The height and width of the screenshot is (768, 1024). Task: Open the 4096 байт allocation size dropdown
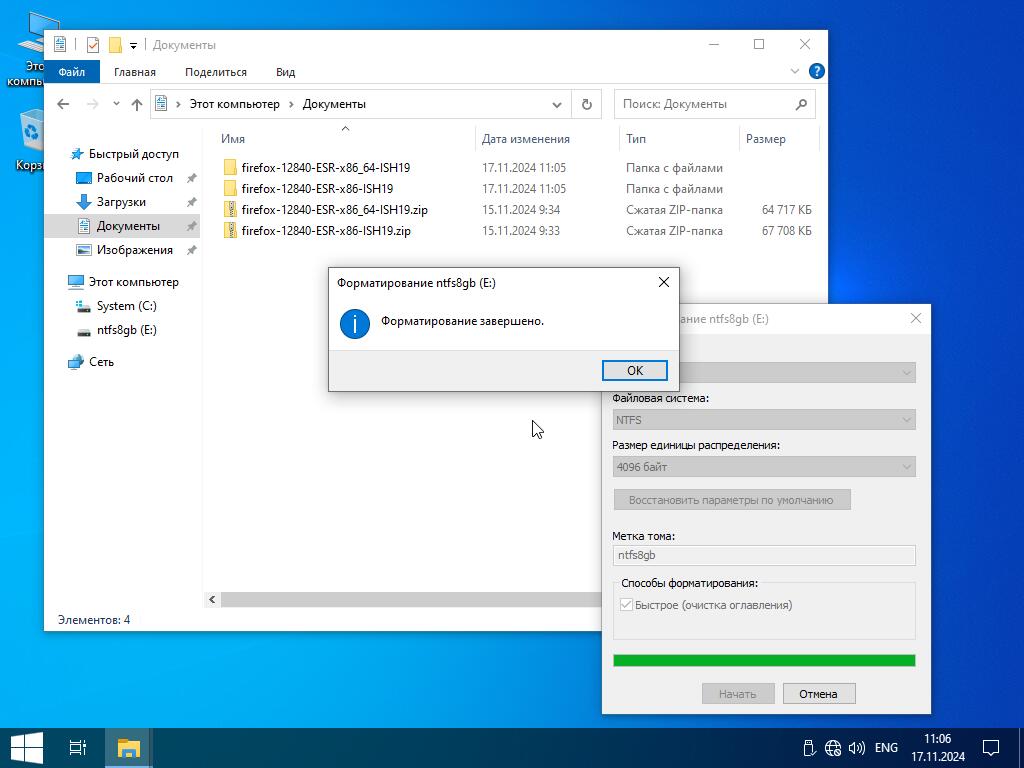coord(764,467)
